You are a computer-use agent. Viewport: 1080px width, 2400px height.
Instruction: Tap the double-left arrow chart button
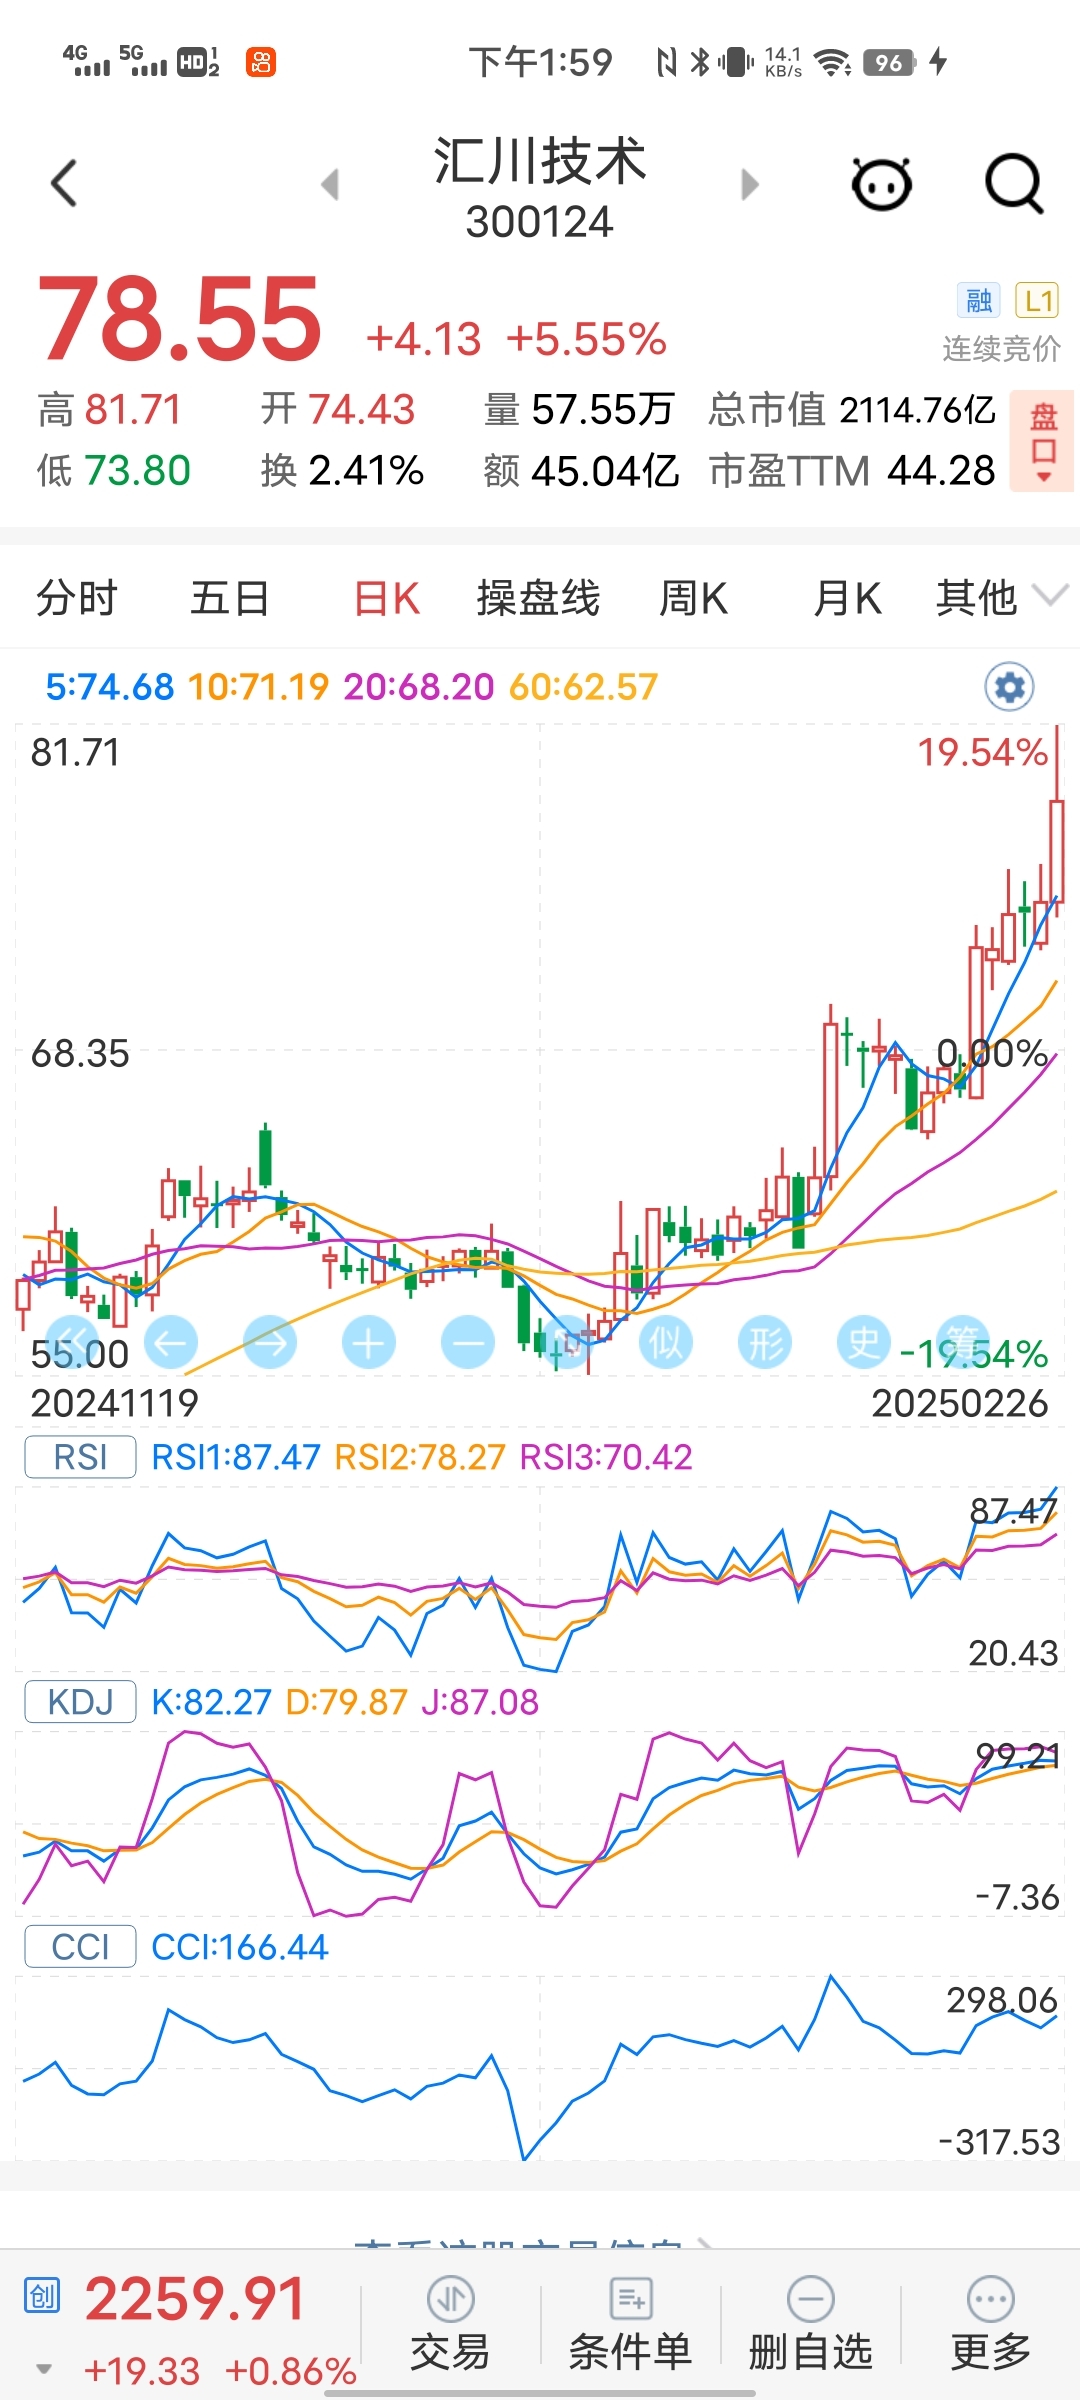pyautogui.click(x=72, y=1343)
